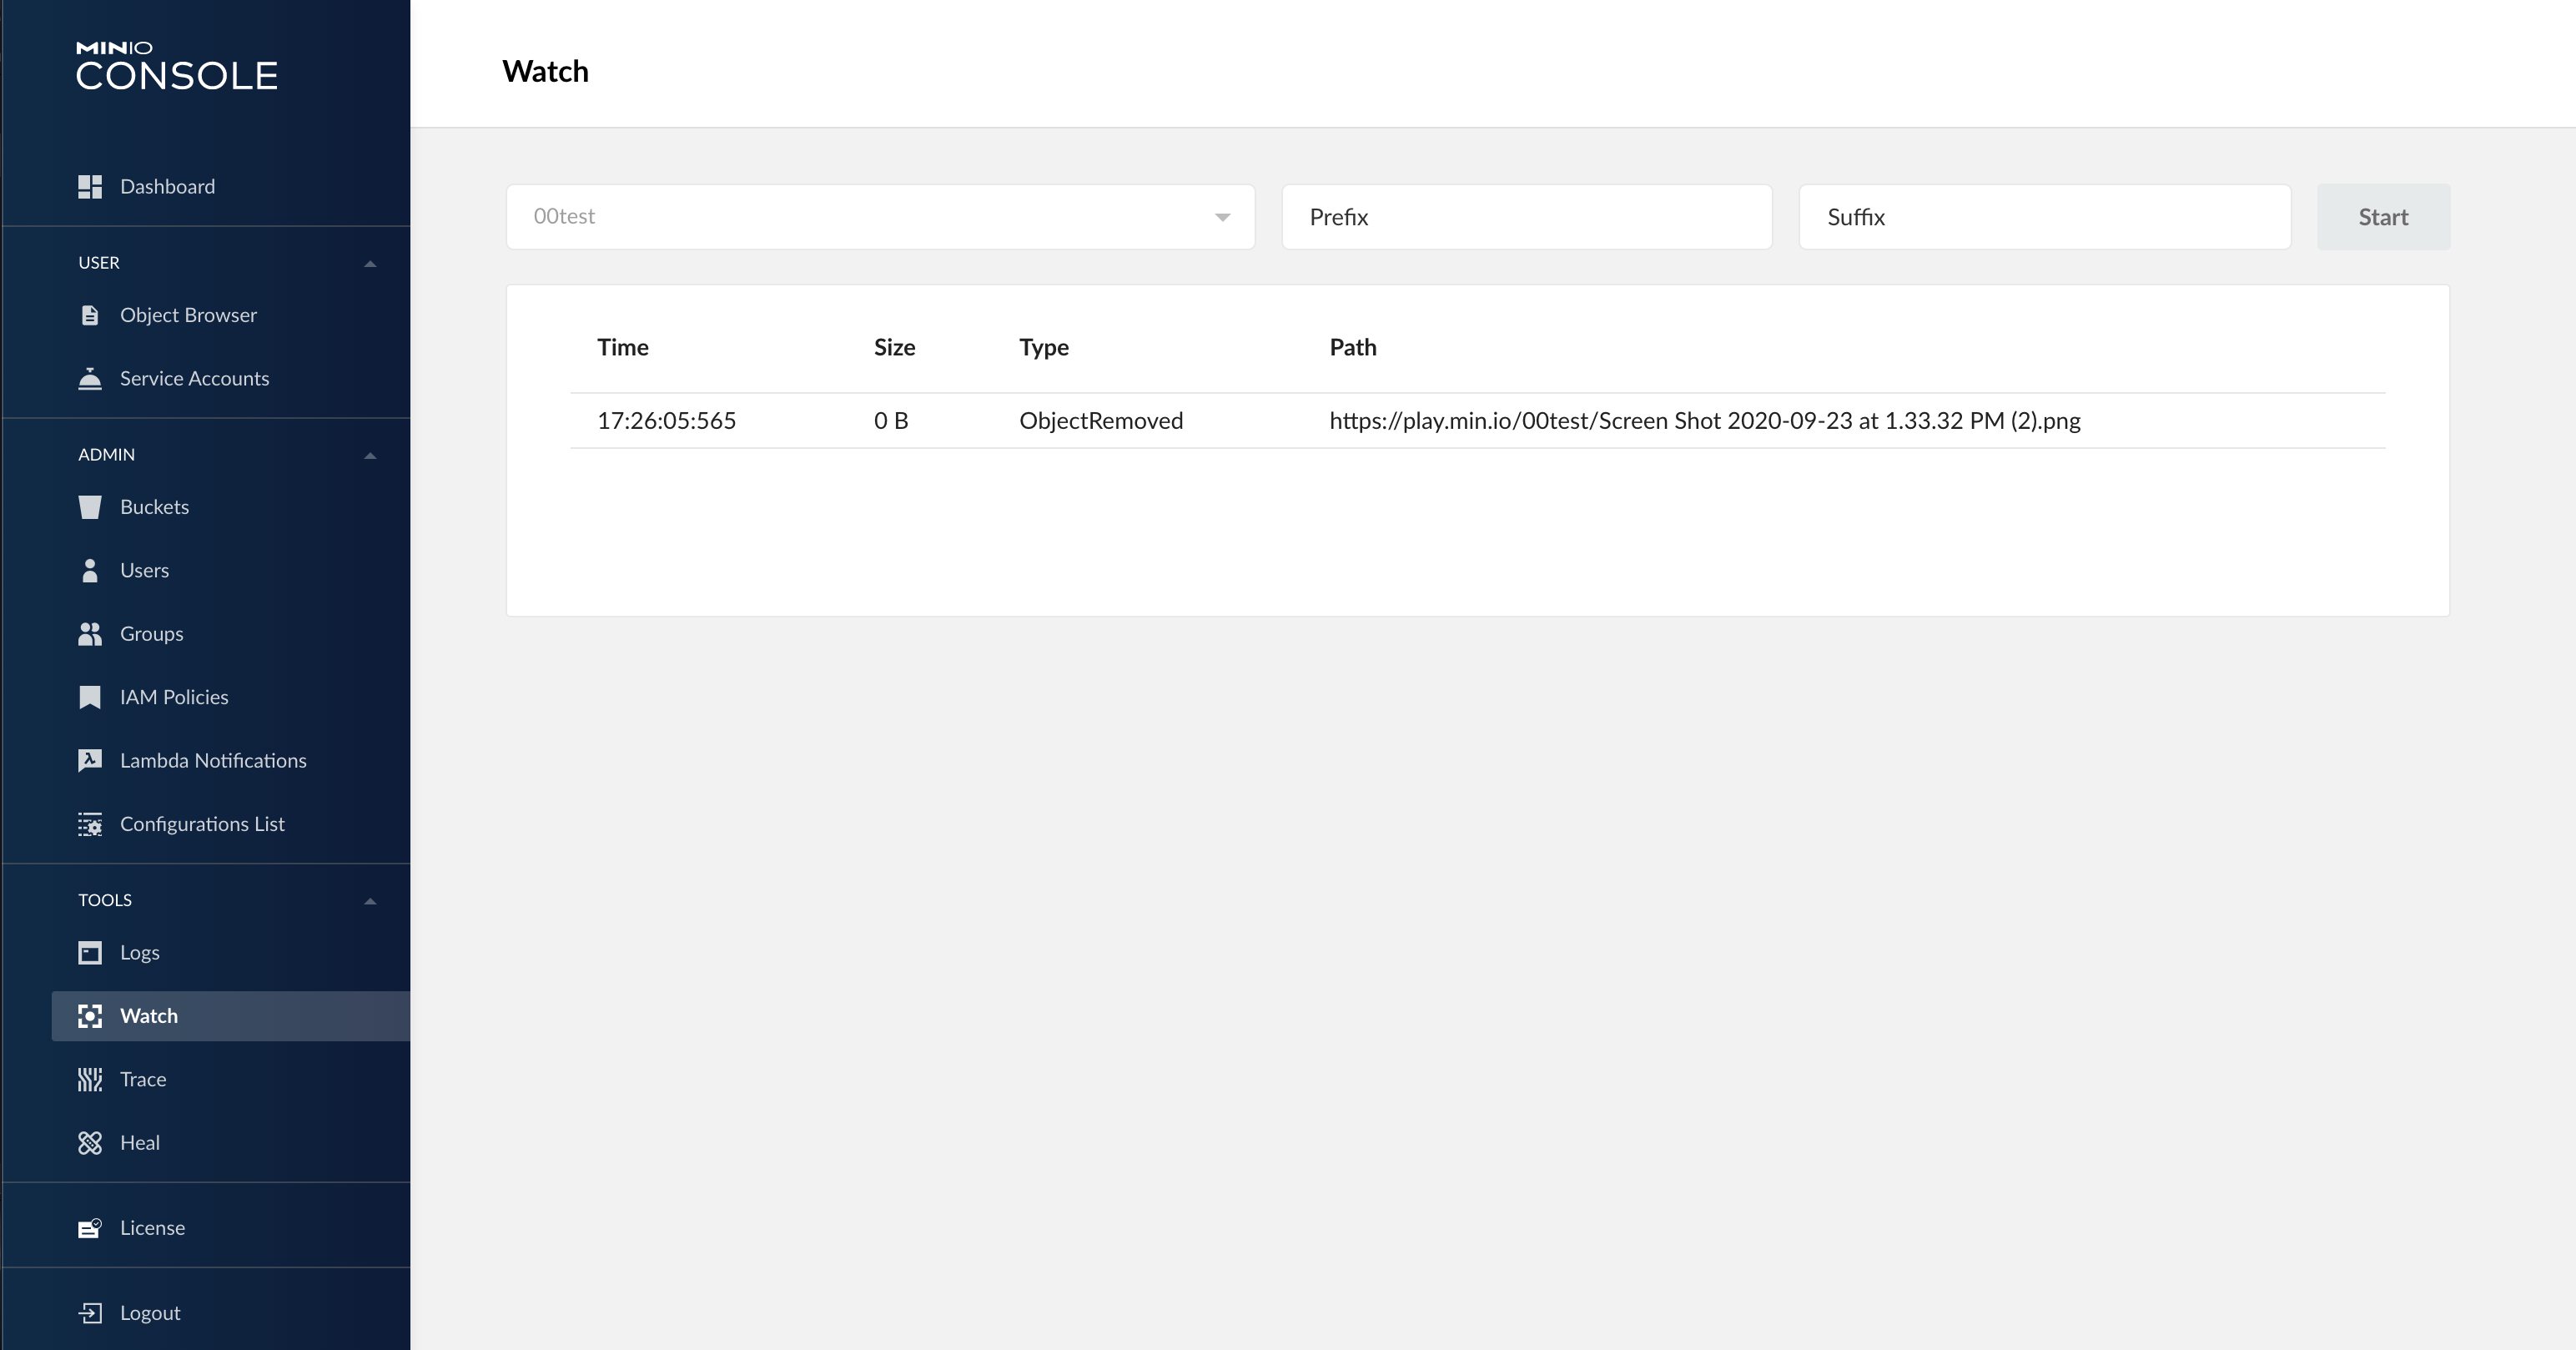Navigate to Buckets label
This screenshot has height=1350, width=2576.
(154, 507)
